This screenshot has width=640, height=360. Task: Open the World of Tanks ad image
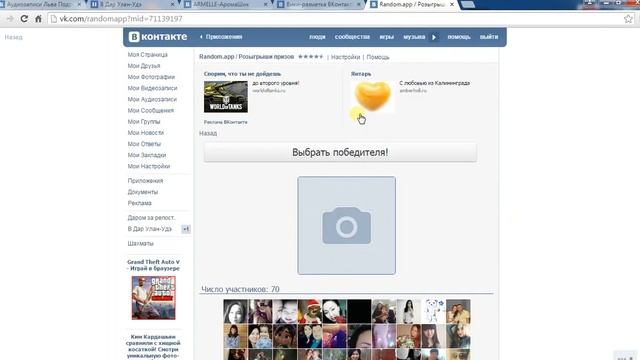pyautogui.click(x=226, y=97)
